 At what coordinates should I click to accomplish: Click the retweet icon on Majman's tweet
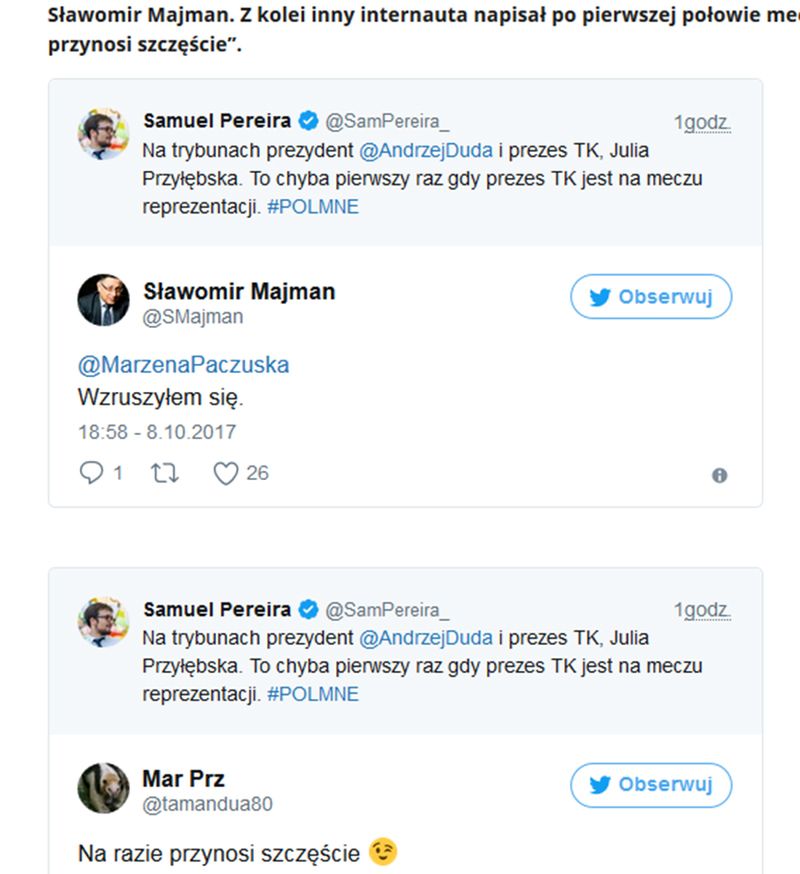click(164, 473)
